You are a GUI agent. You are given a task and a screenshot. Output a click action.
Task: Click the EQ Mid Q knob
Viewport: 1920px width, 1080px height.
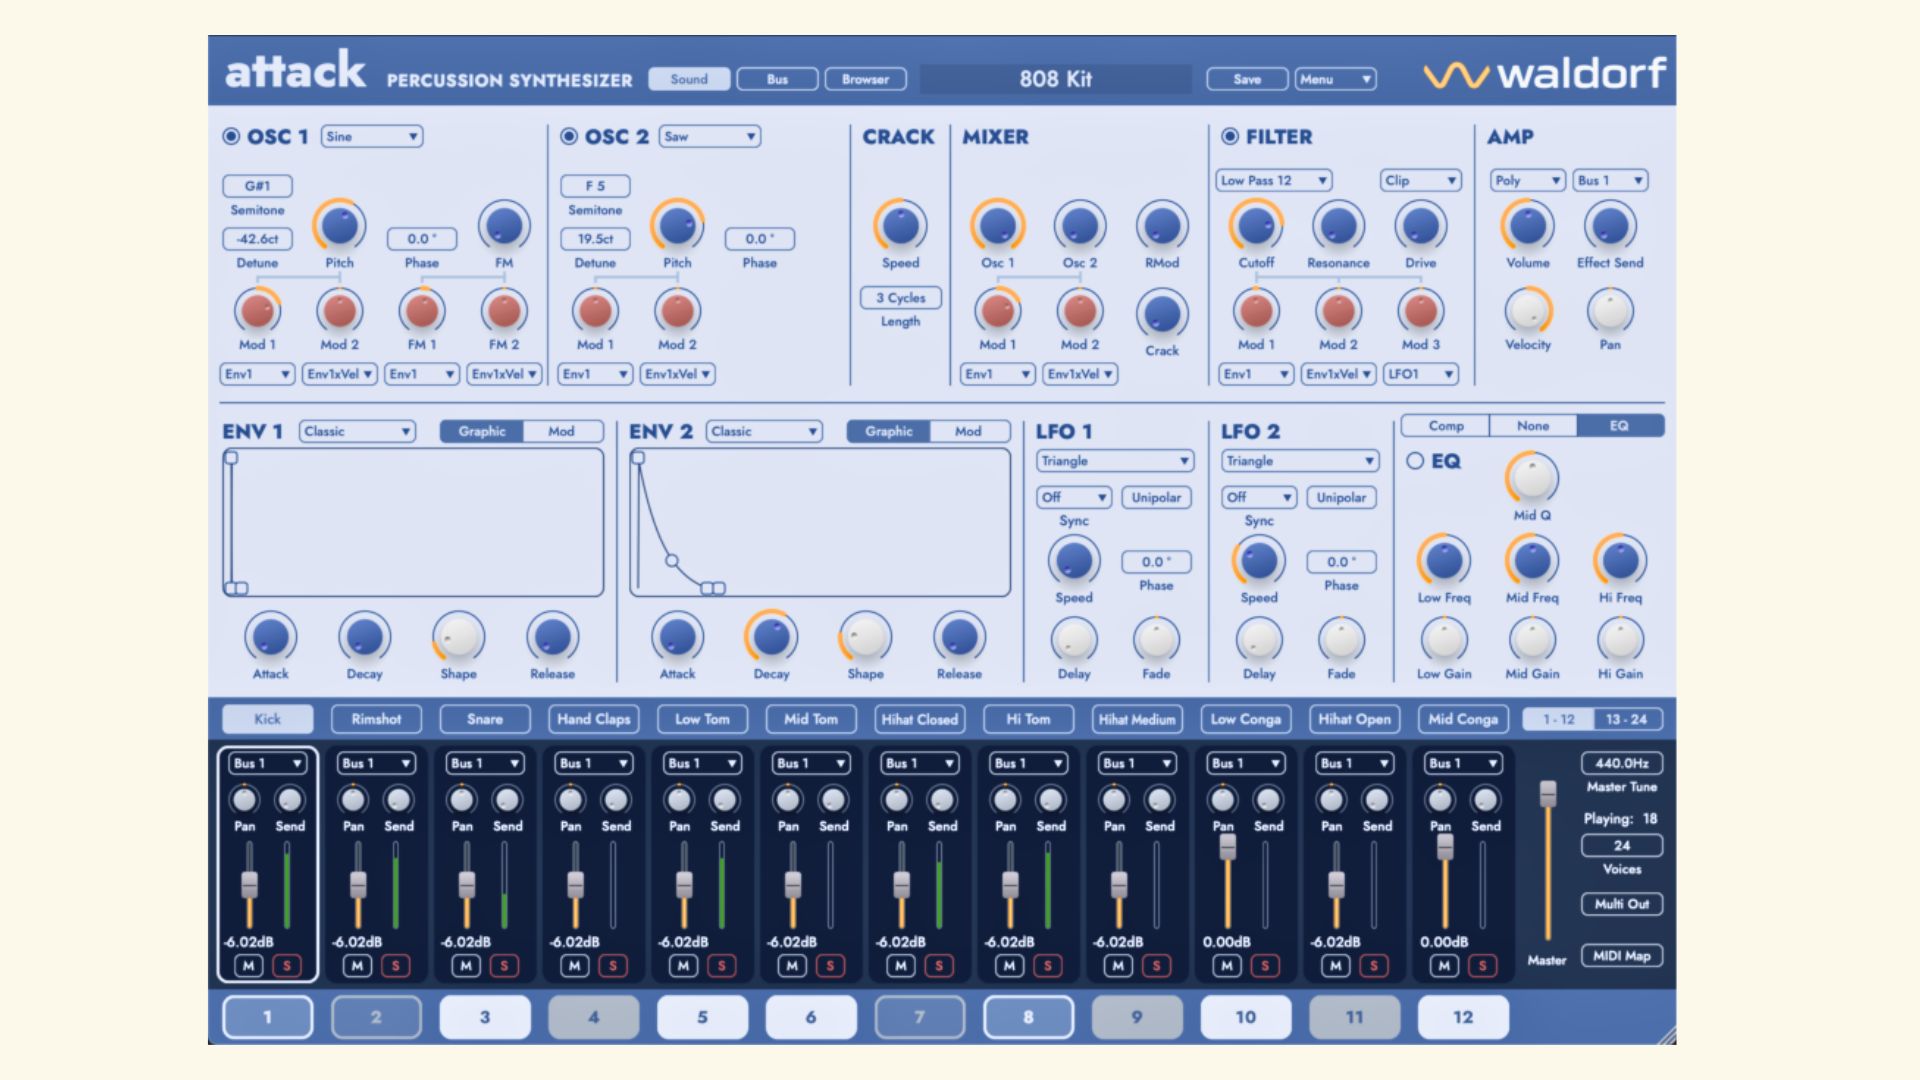click(x=1531, y=479)
